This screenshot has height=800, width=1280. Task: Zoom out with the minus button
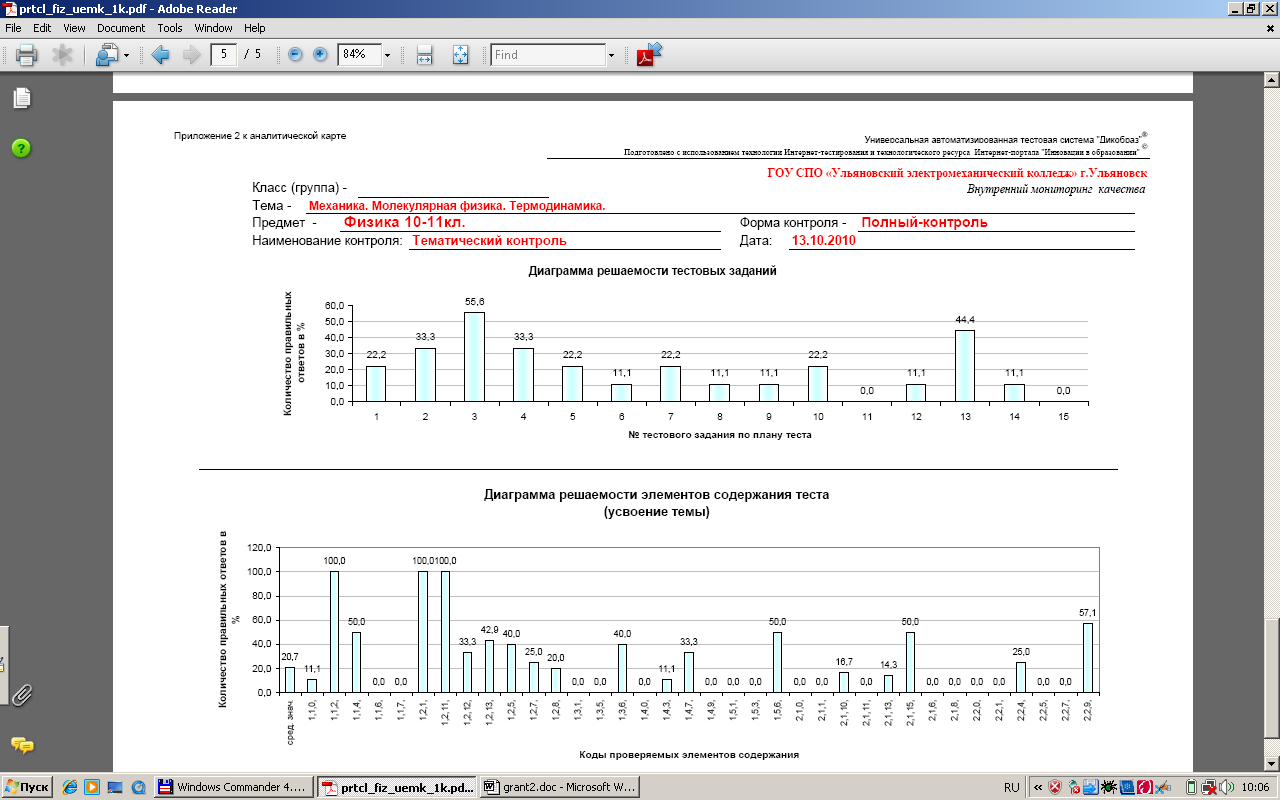click(x=295, y=55)
